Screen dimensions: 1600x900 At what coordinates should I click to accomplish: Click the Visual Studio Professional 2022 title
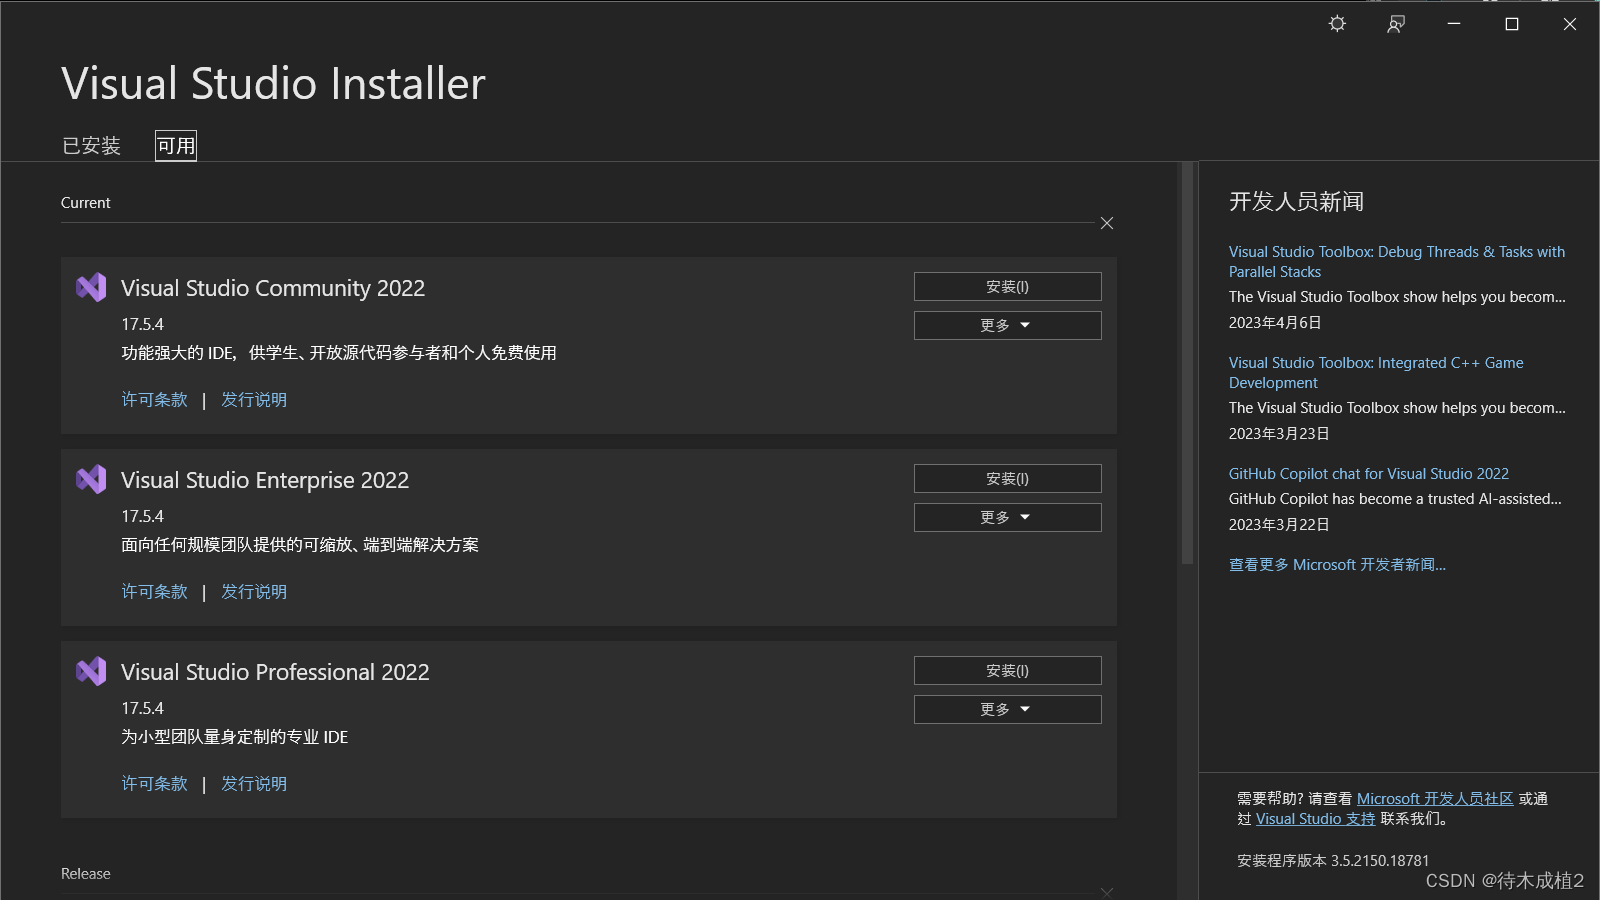(275, 672)
